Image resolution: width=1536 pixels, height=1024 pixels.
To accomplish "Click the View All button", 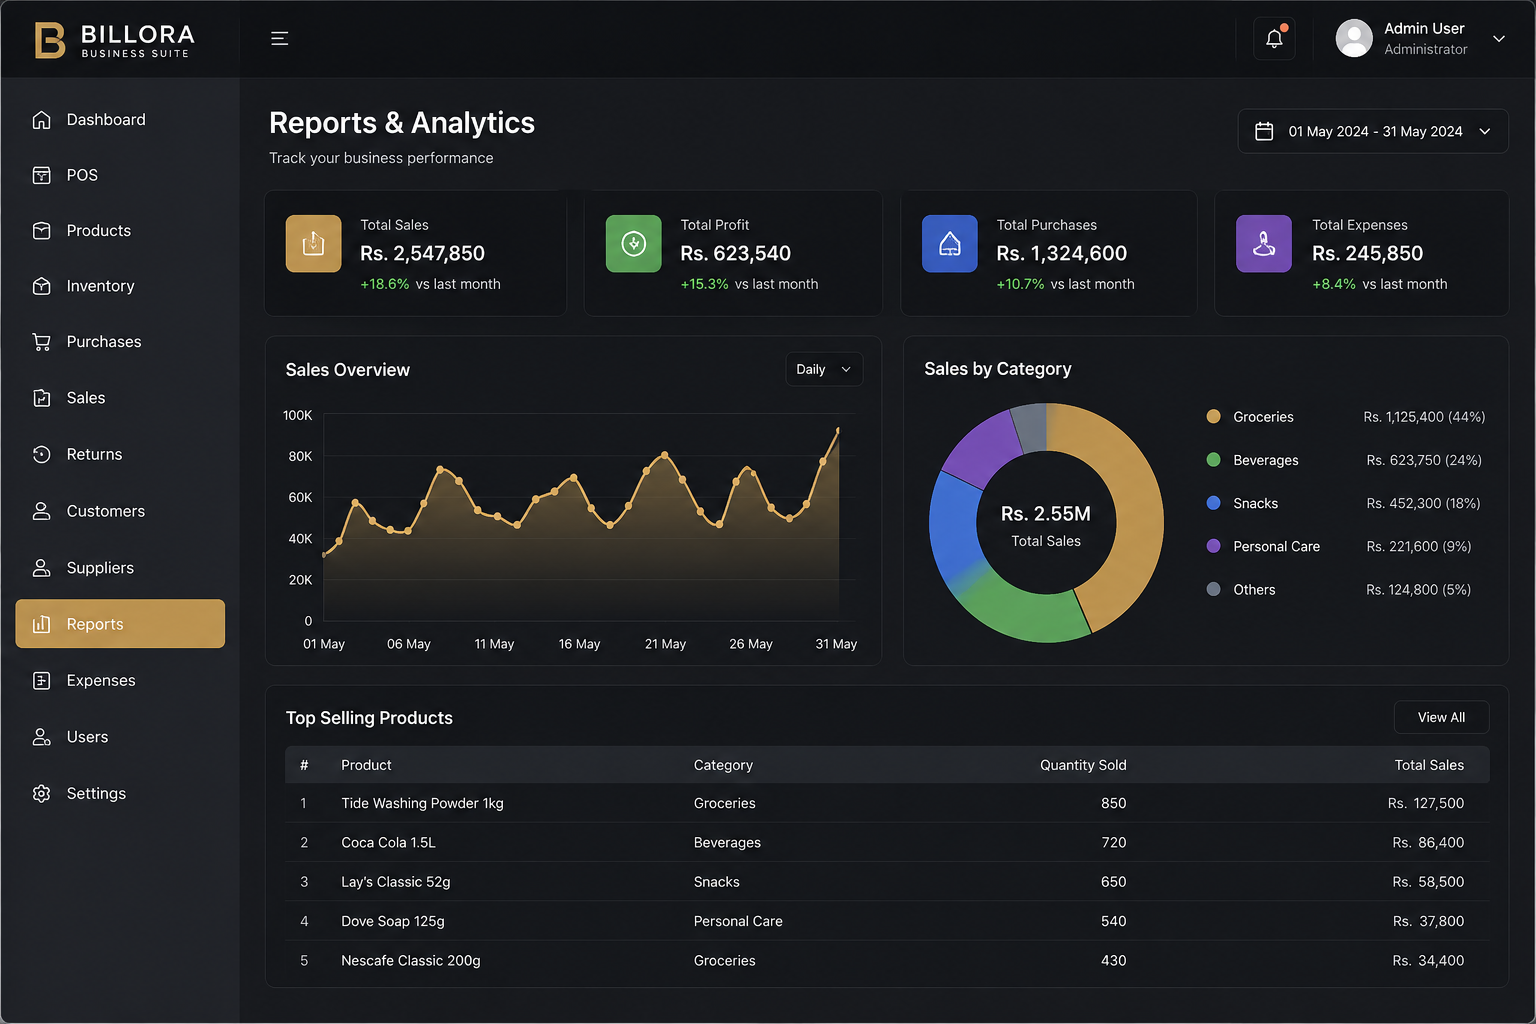I will pos(1441,718).
